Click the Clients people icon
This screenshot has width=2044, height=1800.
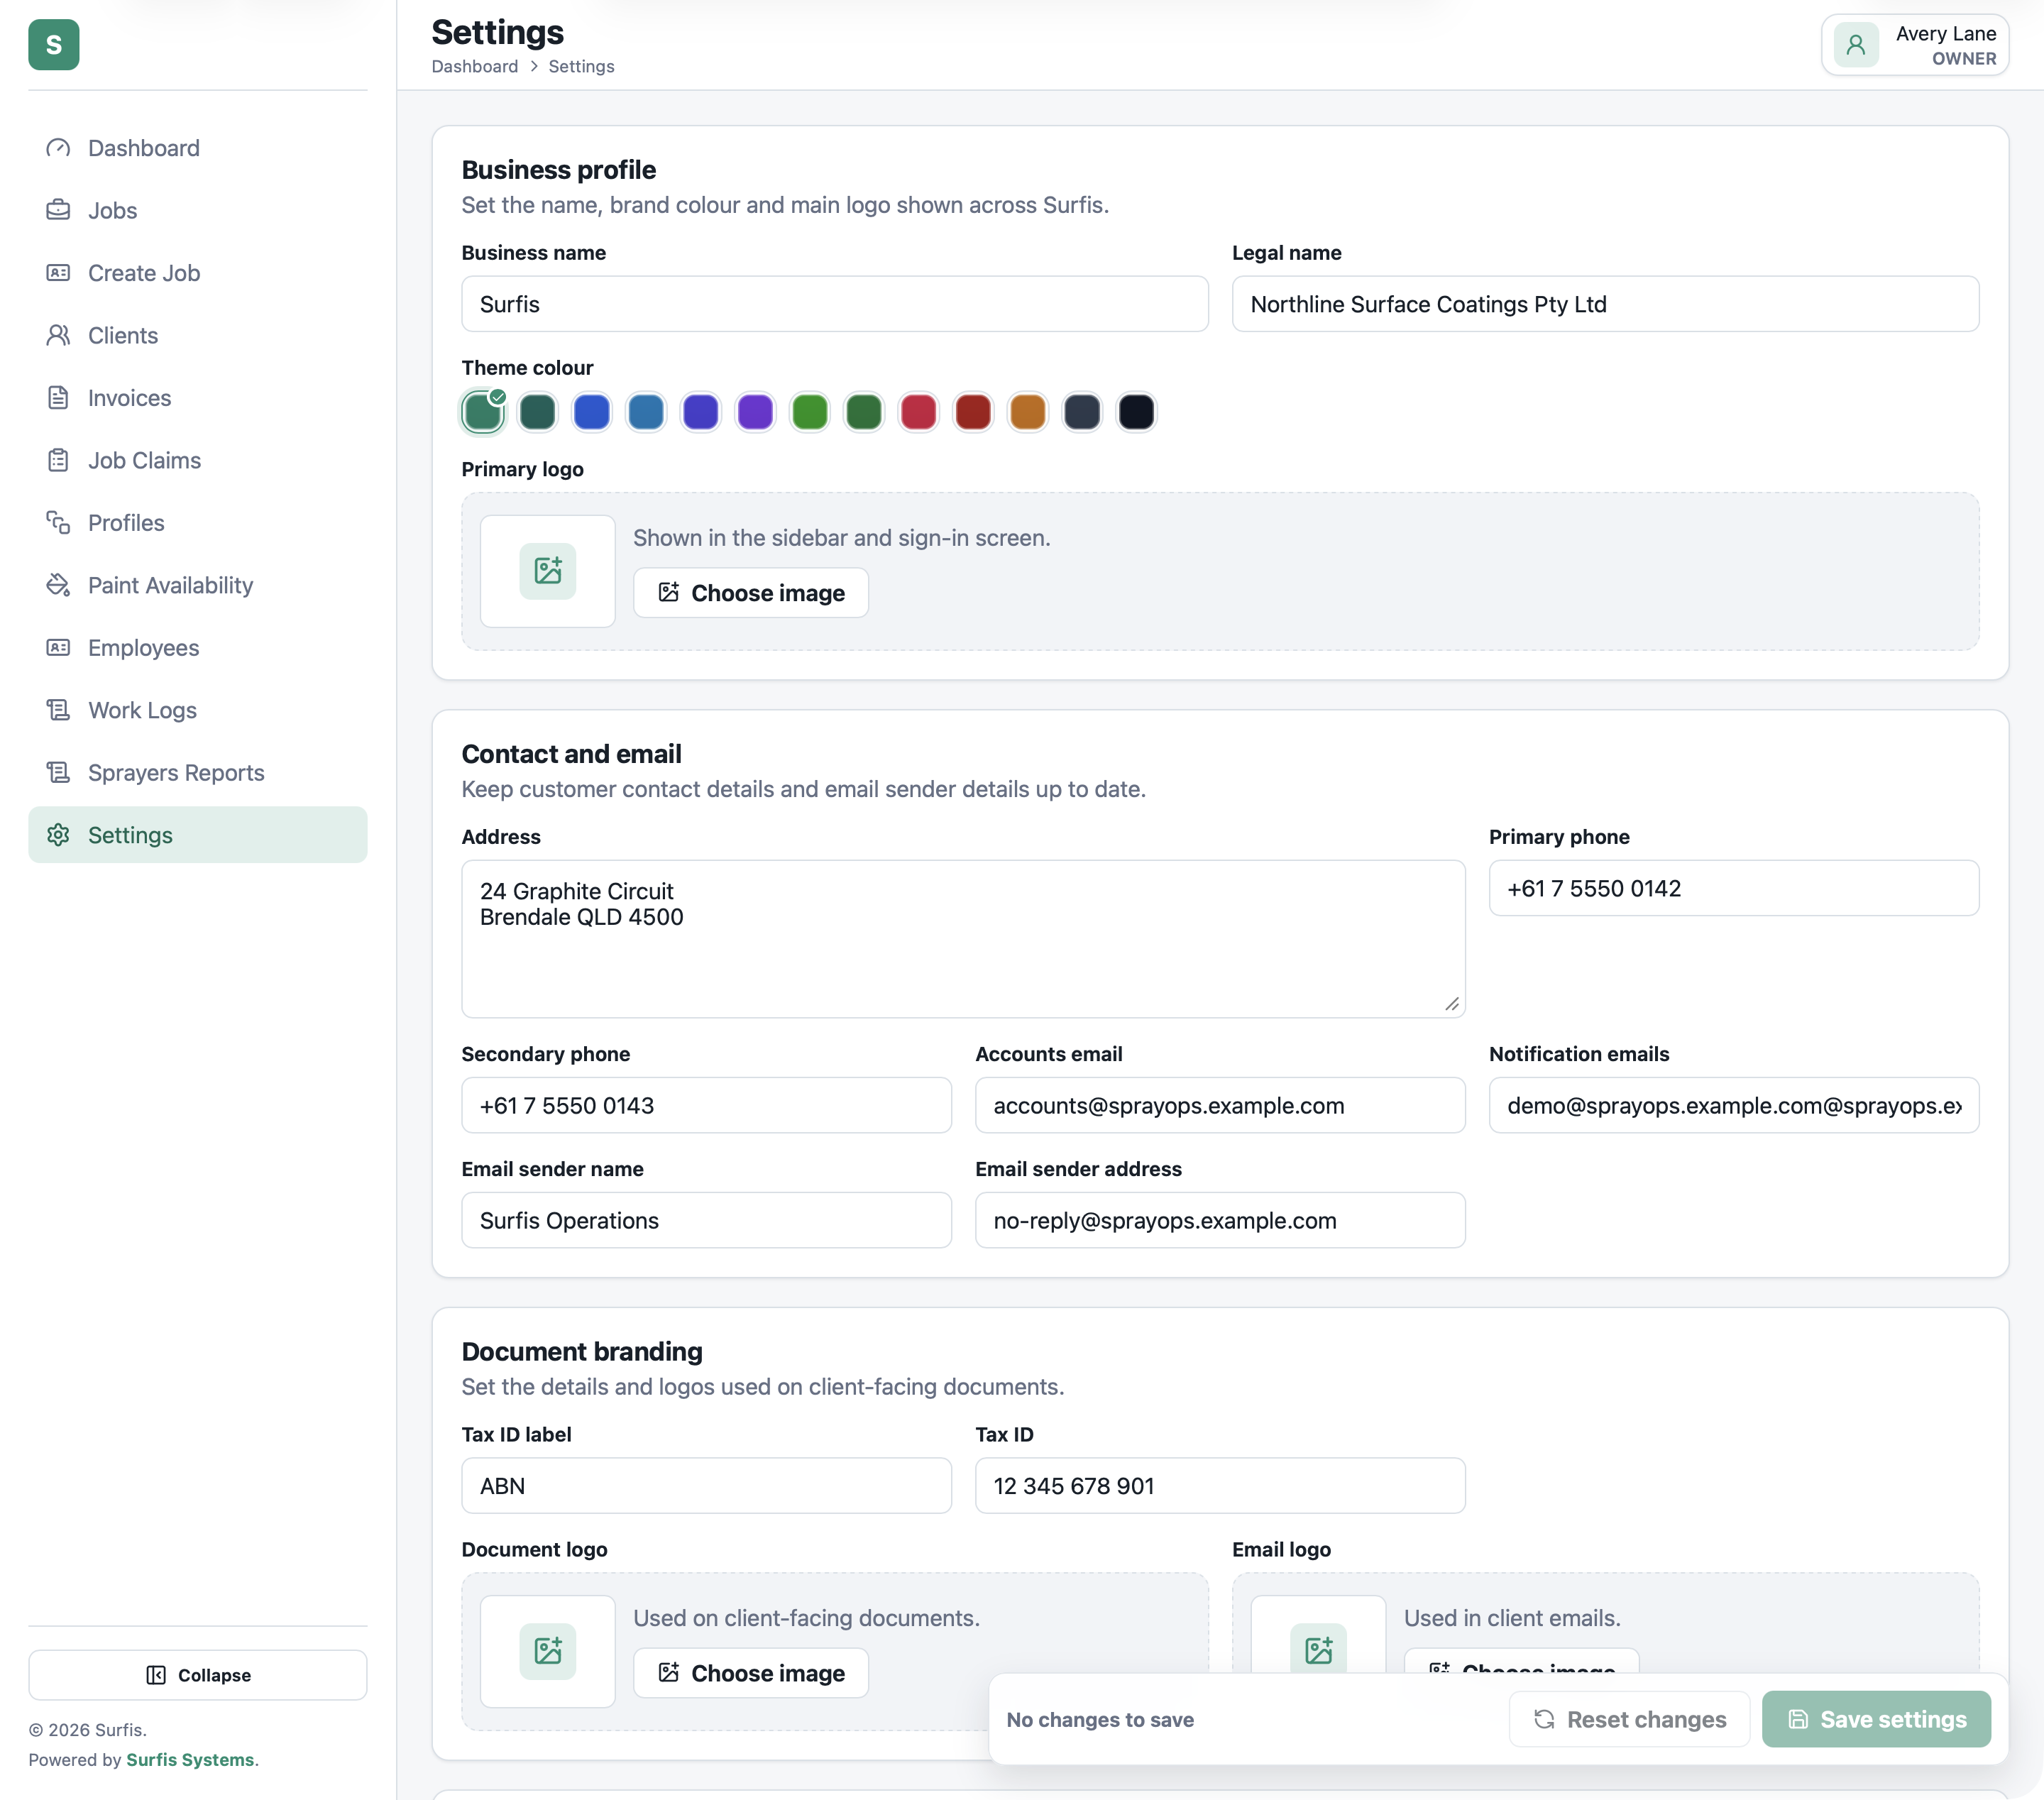tap(58, 335)
